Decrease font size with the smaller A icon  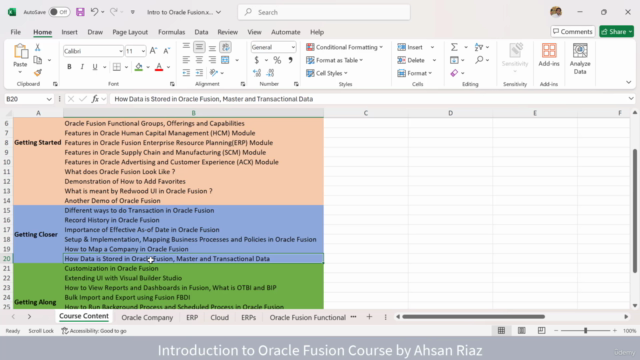pyautogui.click(x=167, y=51)
